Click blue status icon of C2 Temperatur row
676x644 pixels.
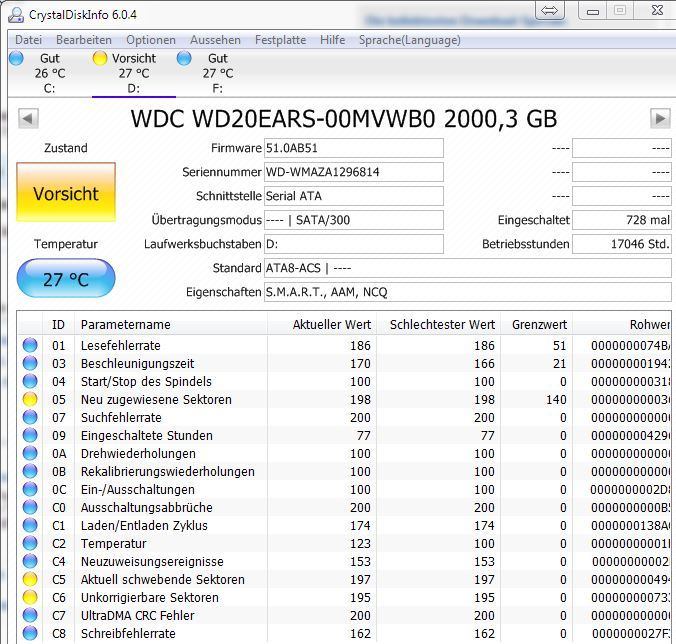point(30,544)
